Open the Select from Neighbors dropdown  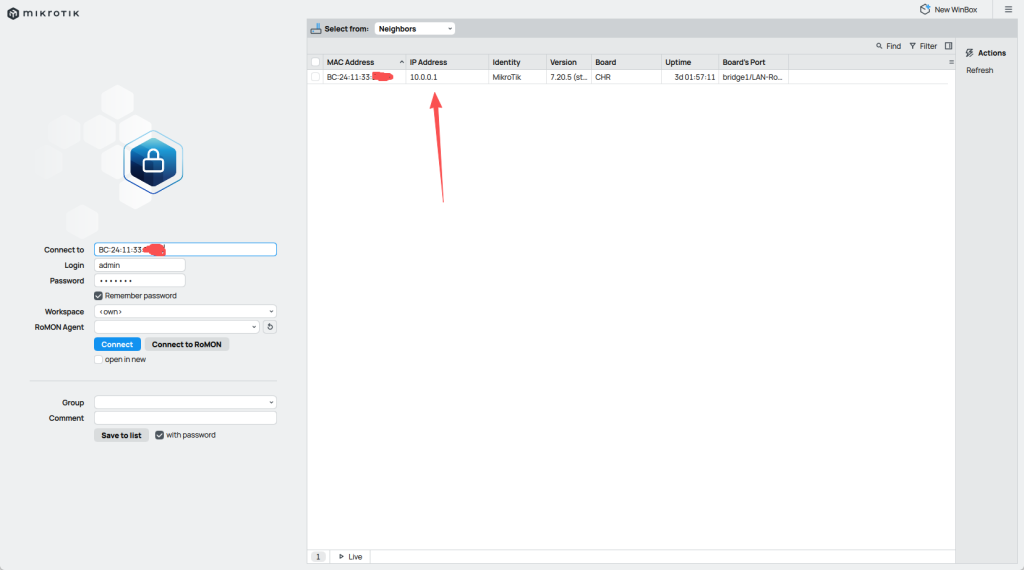click(x=415, y=29)
